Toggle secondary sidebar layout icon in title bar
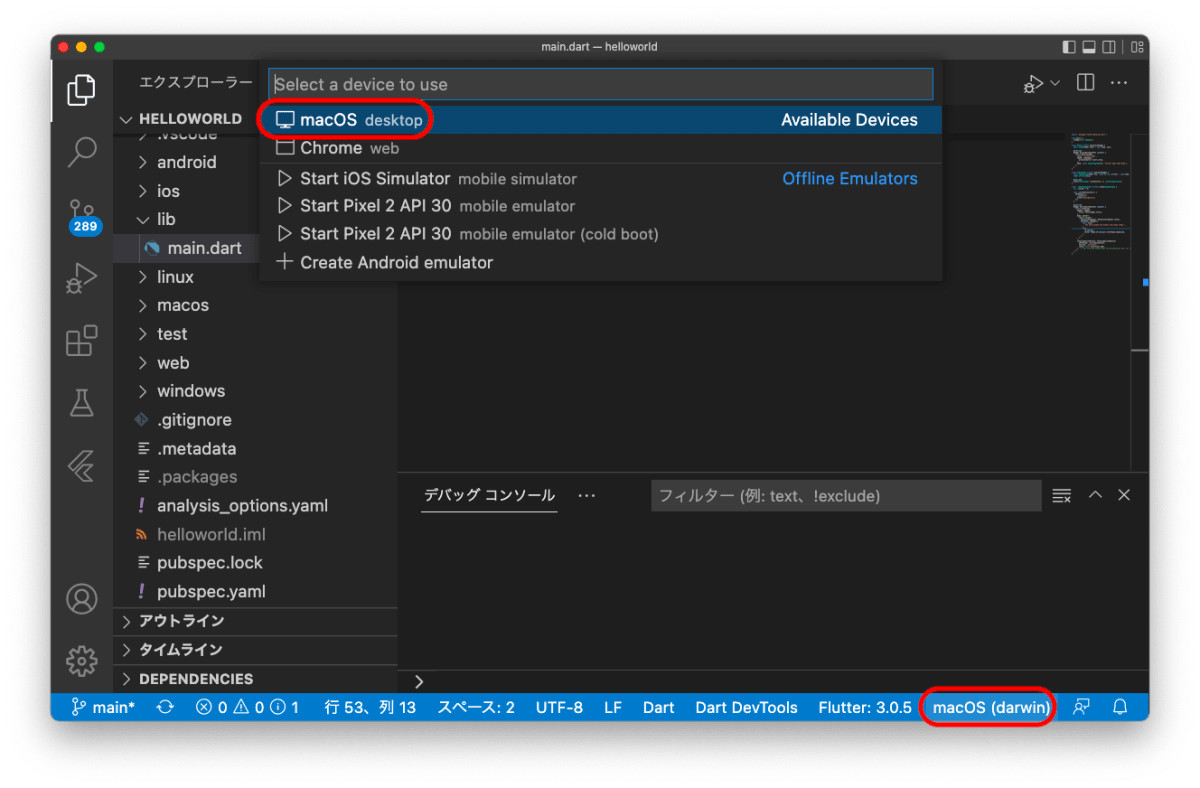1200x788 pixels. click(1109, 47)
